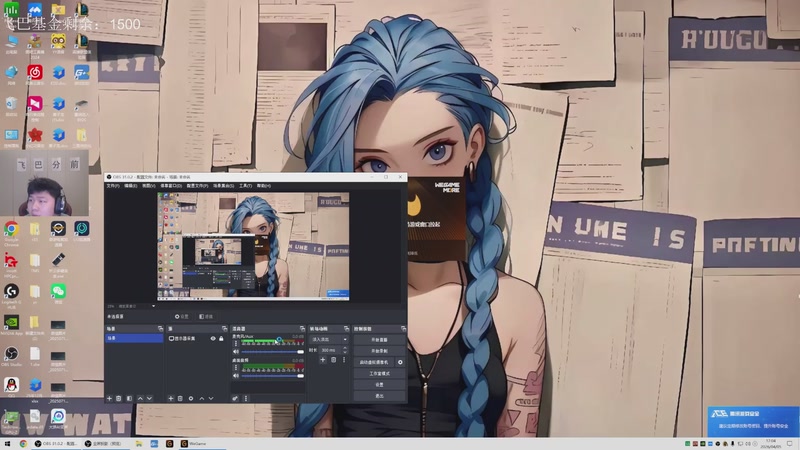The height and width of the screenshot is (450, 800).
Task: Open advanced audio properties icon below the mixer
Action: [x=235, y=398]
